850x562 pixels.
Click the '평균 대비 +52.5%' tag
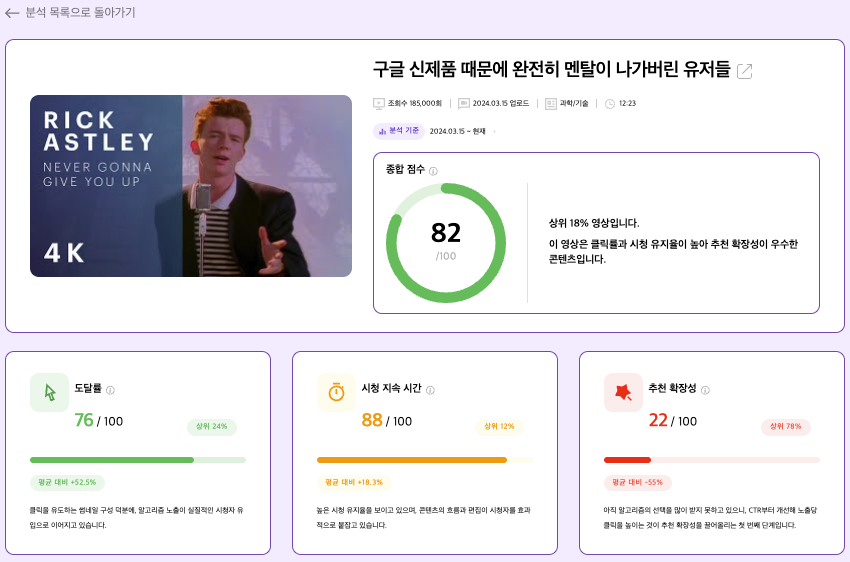(67, 482)
